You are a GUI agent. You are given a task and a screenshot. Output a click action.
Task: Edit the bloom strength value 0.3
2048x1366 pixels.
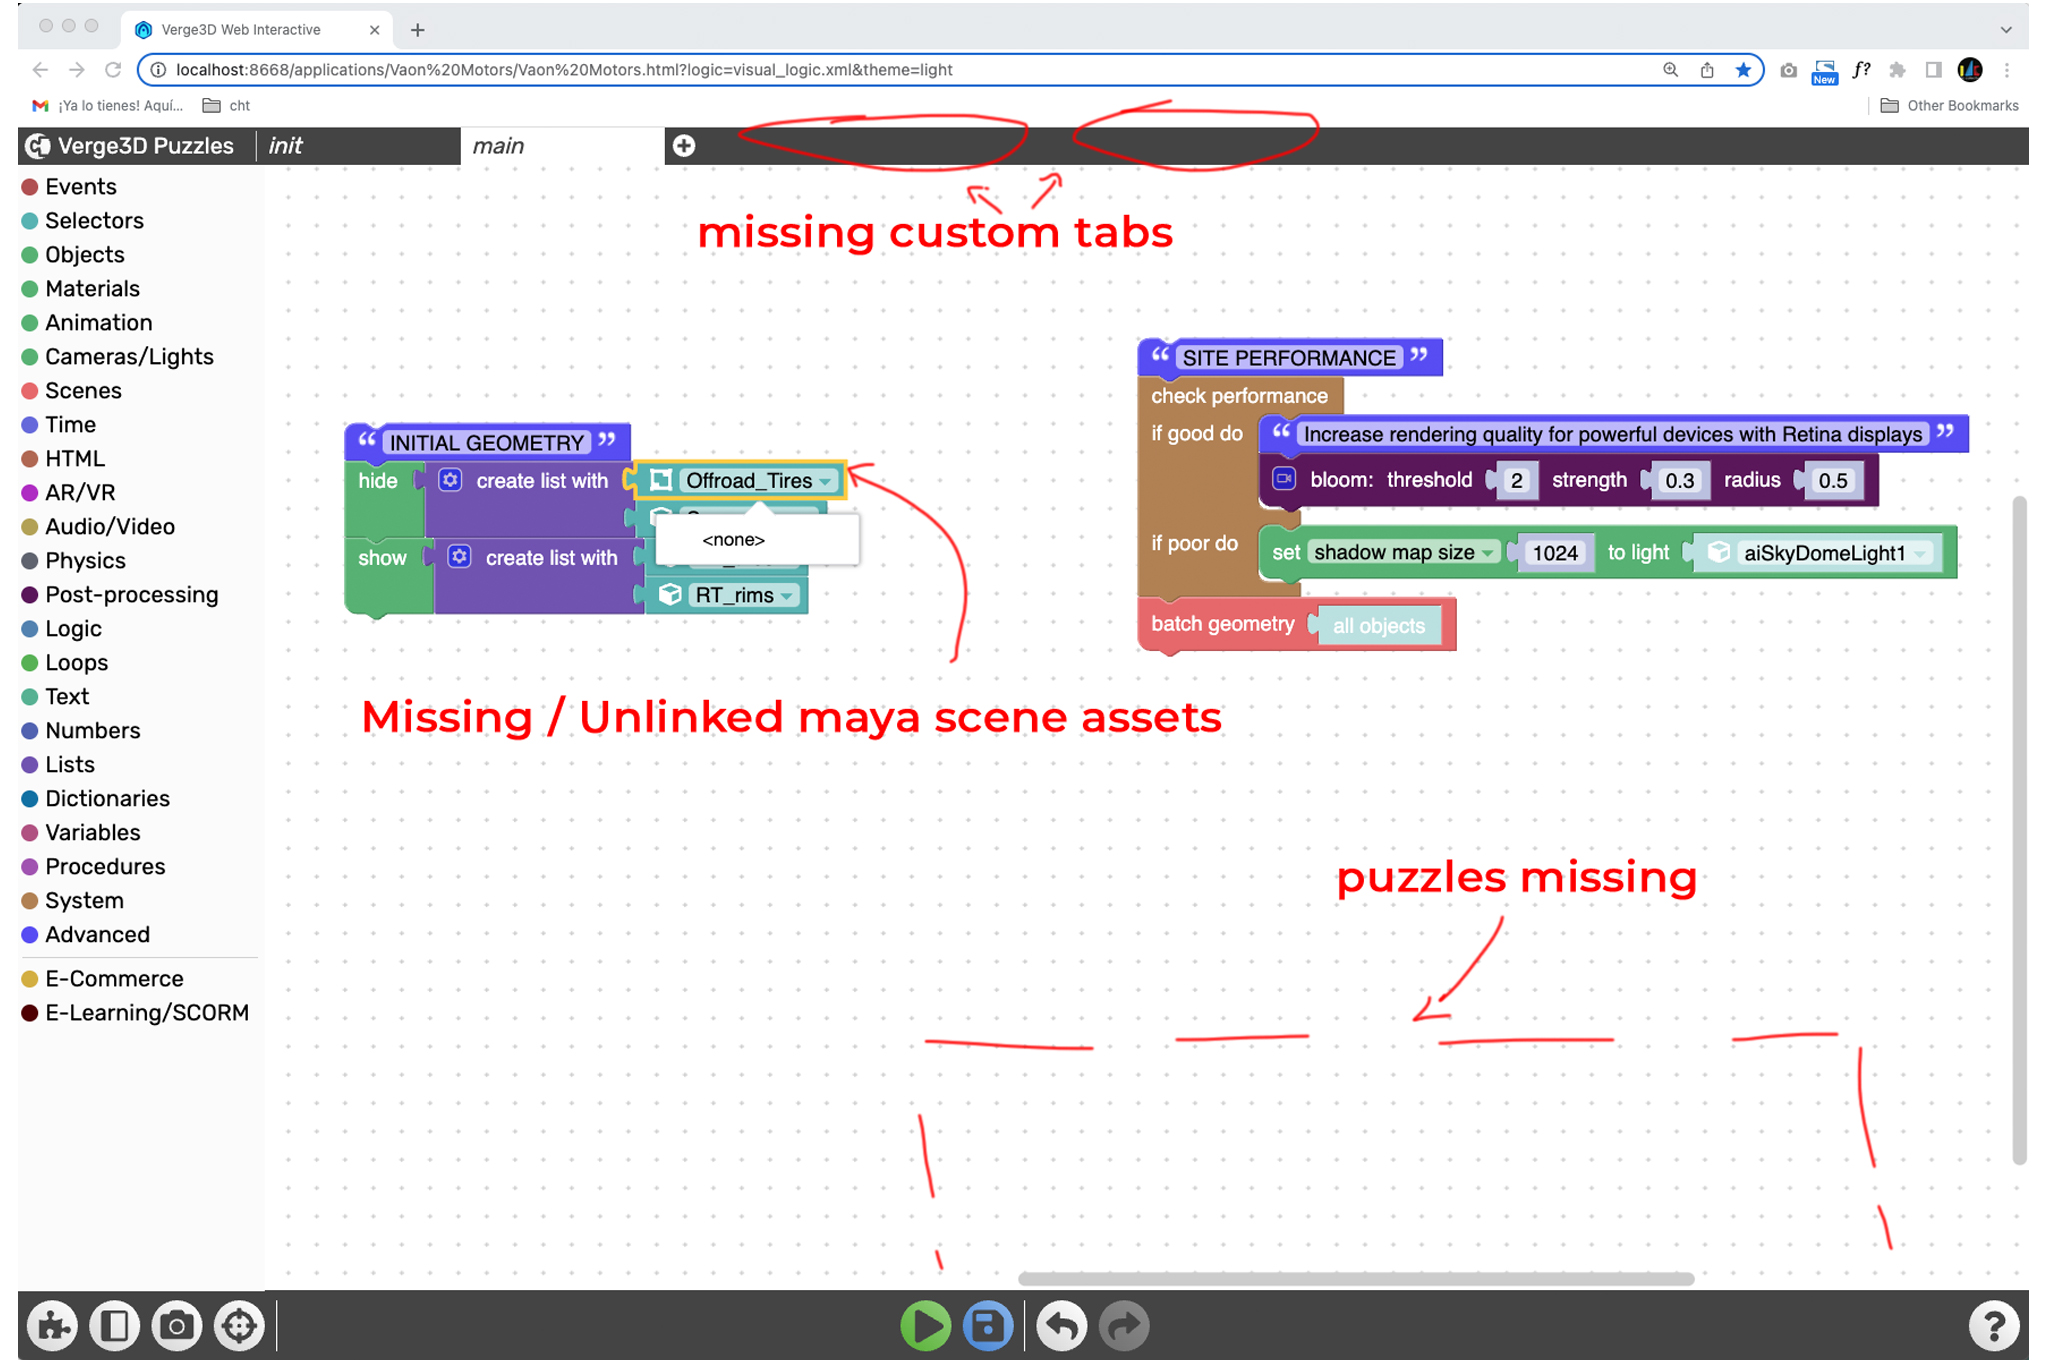pos(1679,480)
